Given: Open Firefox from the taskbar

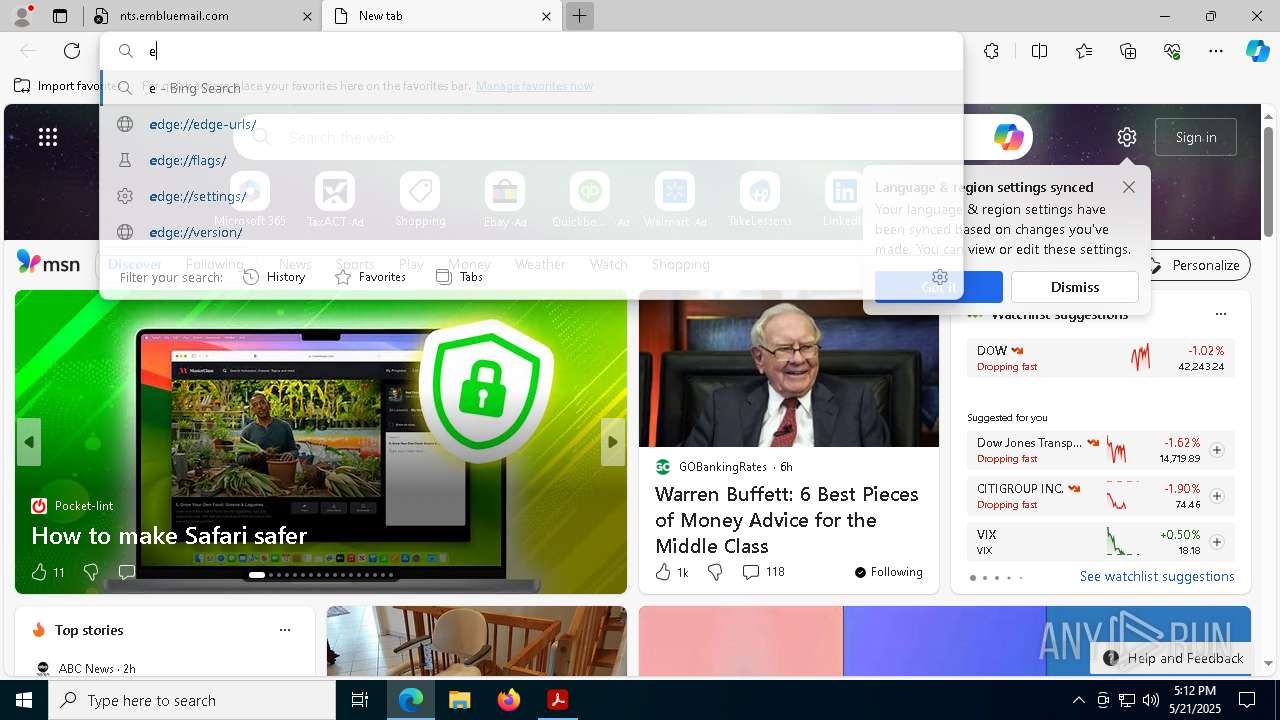Looking at the screenshot, I should [x=509, y=700].
